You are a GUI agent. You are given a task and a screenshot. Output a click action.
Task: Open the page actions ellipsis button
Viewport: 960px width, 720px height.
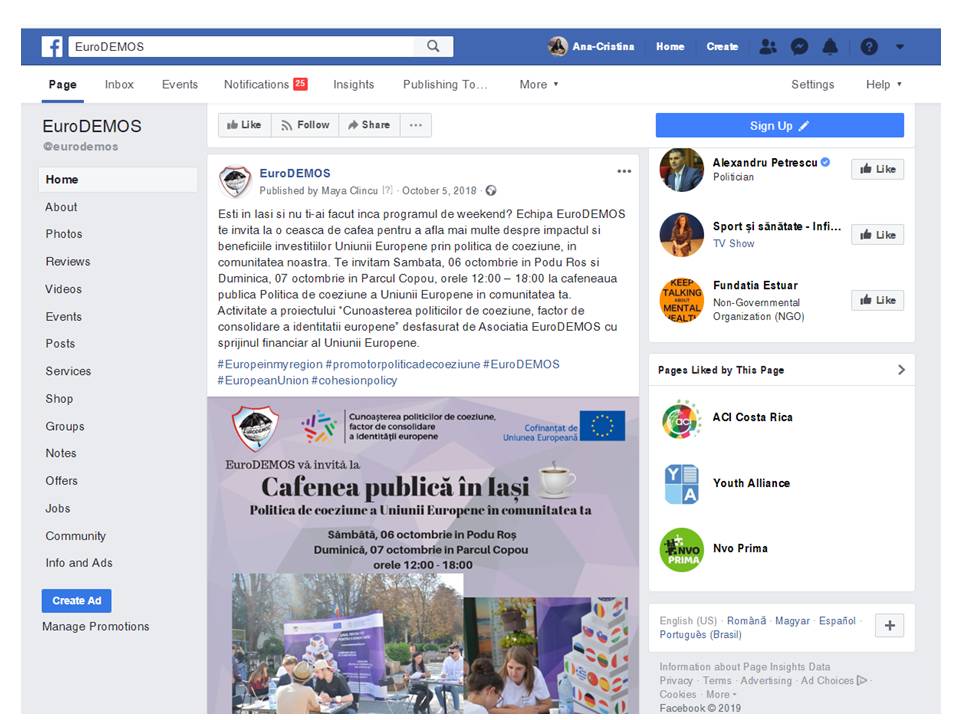coord(416,125)
